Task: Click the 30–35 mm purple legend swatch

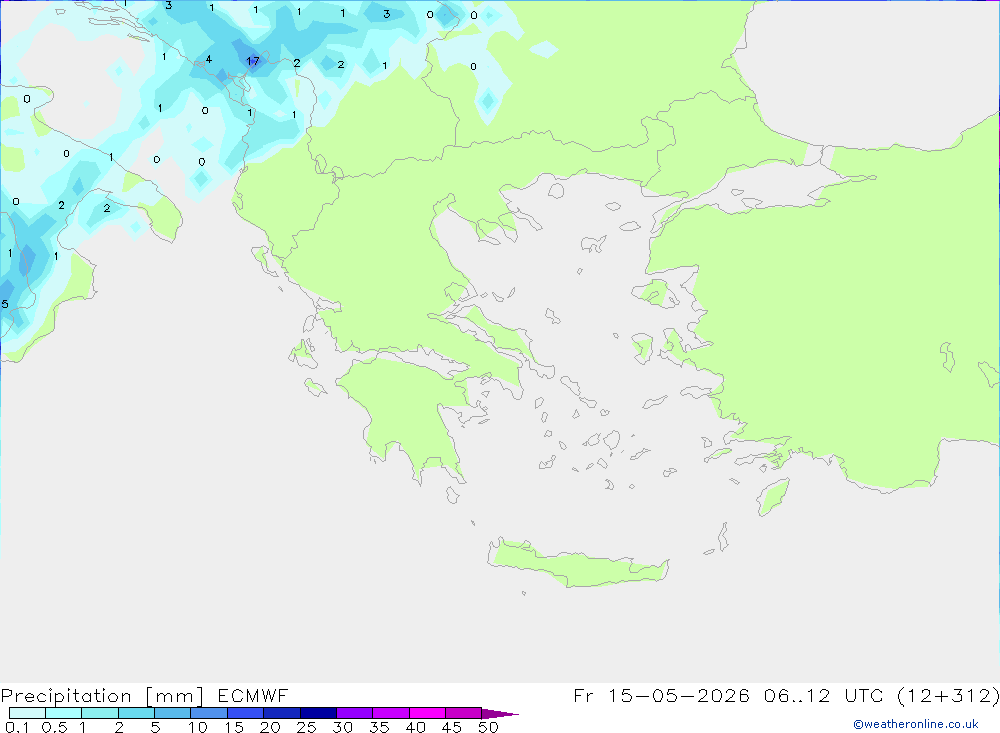Action: point(355,713)
